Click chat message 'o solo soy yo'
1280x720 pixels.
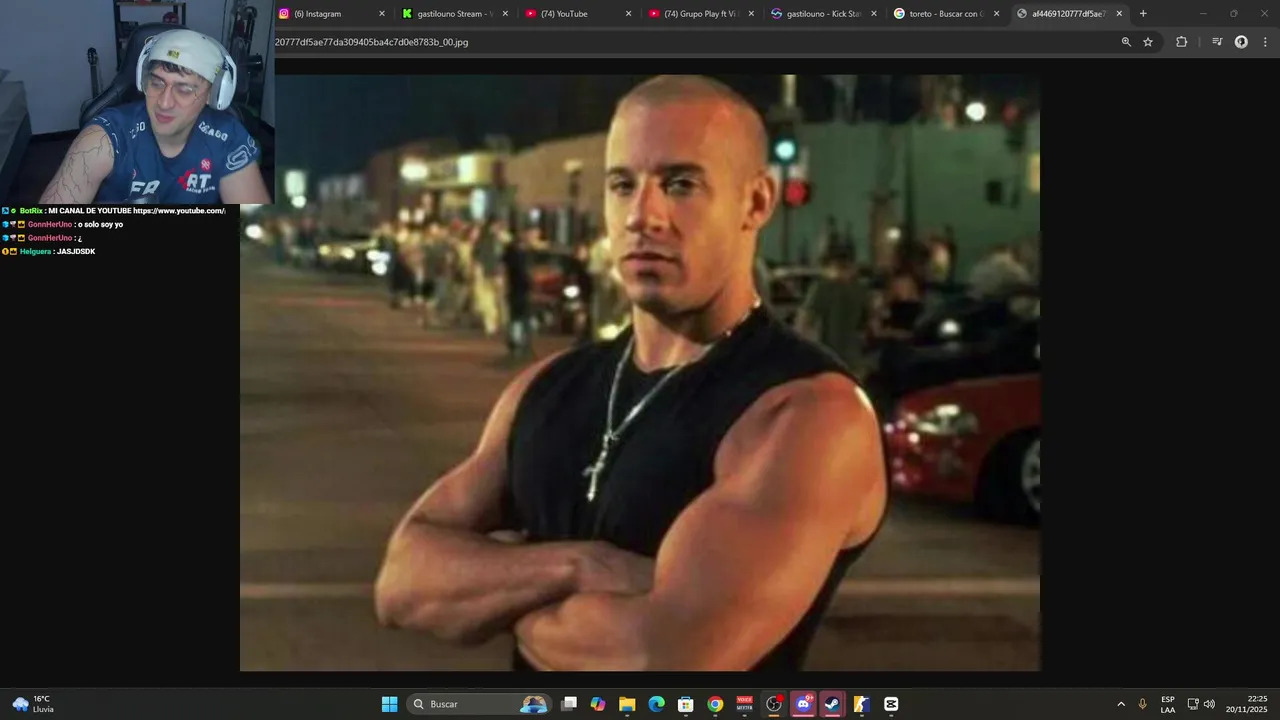tap(101, 225)
